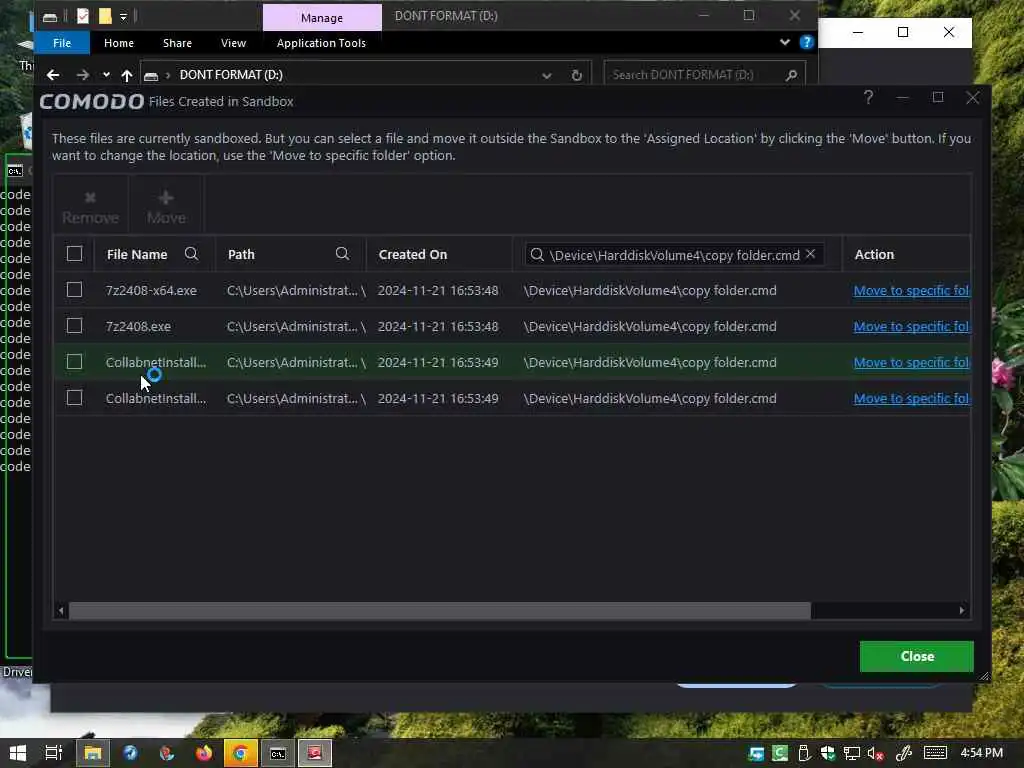Open Comodo green tray icon
Image resolution: width=1024 pixels, height=768 pixels.
click(x=780, y=754)
